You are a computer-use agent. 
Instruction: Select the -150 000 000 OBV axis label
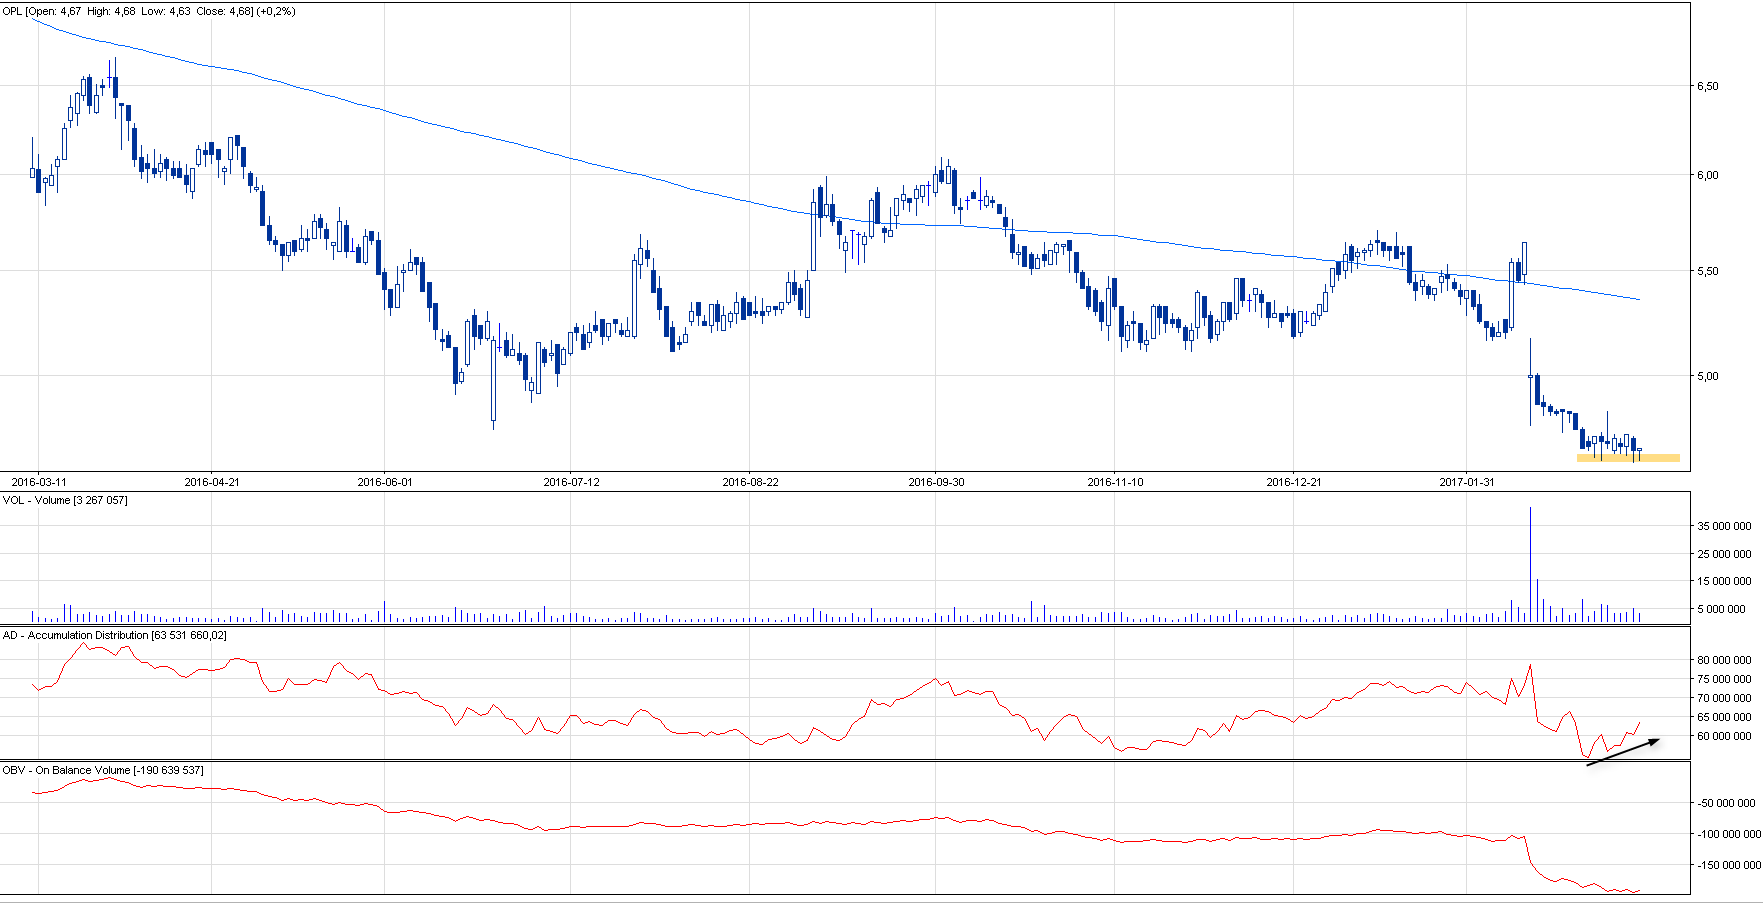tap(1727, 865)
